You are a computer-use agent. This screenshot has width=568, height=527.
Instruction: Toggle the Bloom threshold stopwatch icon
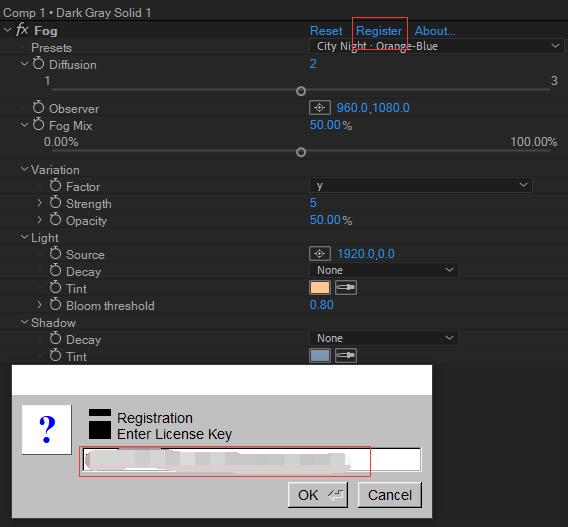[55, 304]
